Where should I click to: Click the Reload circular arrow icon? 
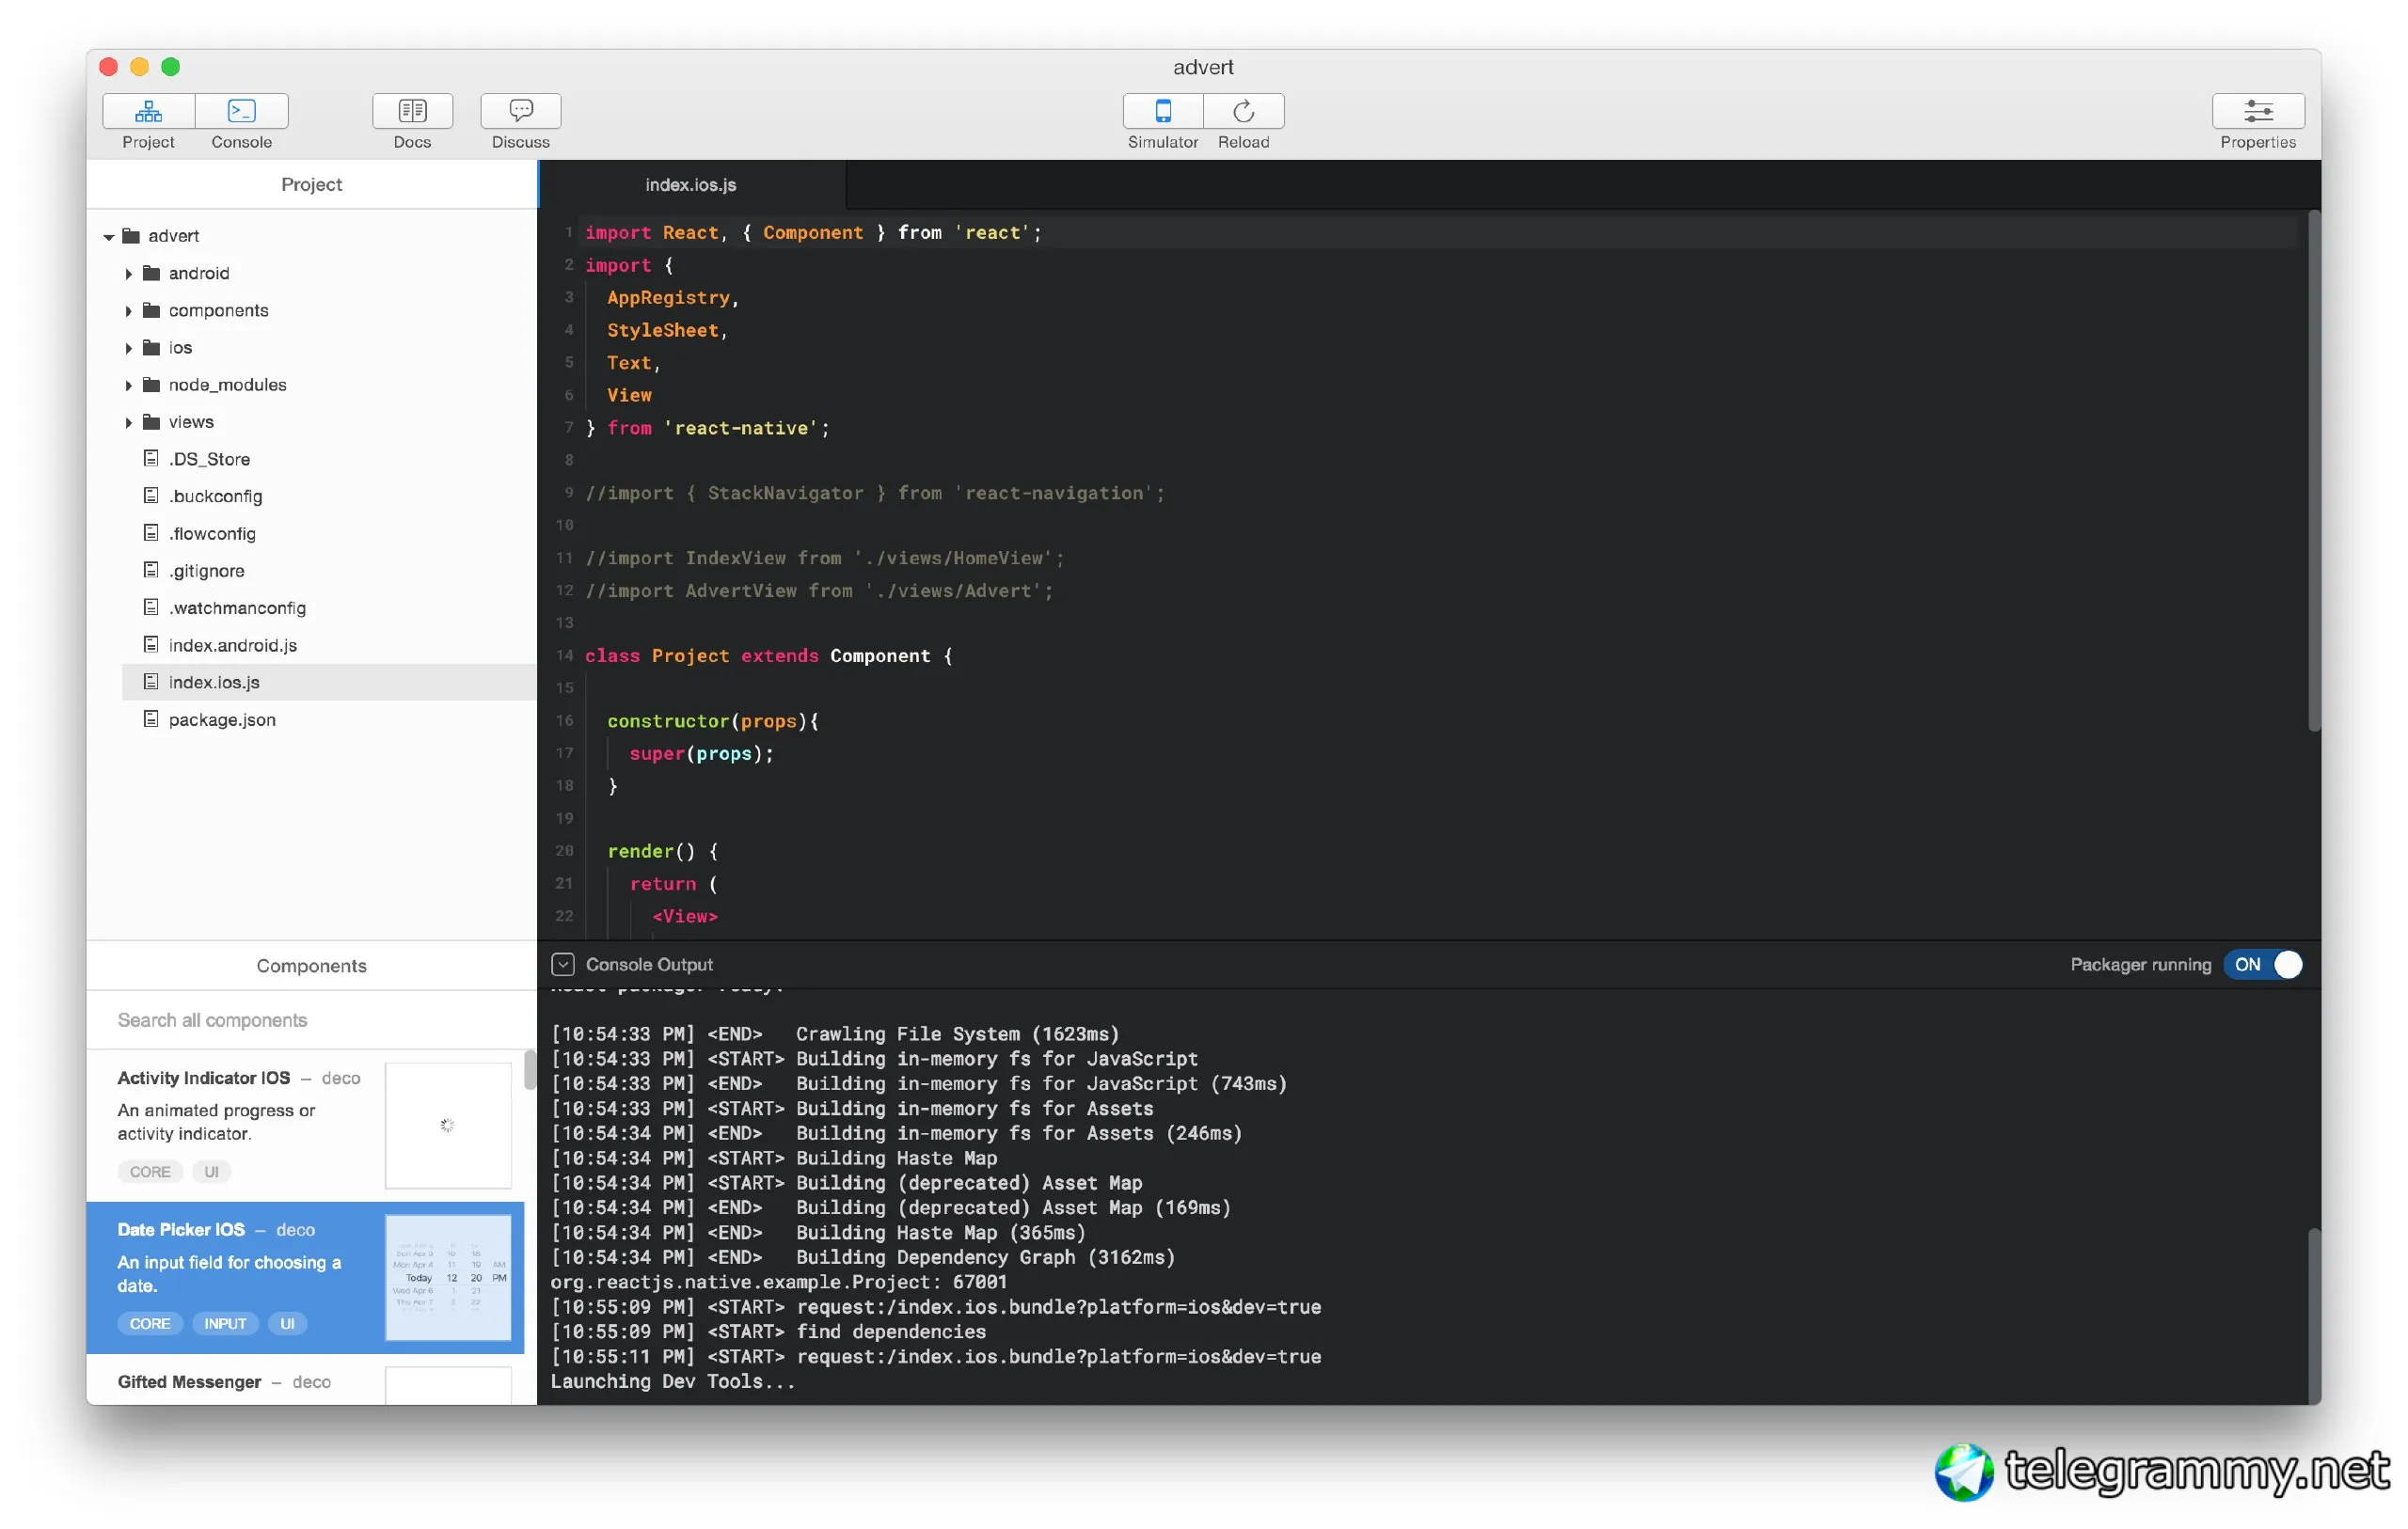(x=1243, y=111)
